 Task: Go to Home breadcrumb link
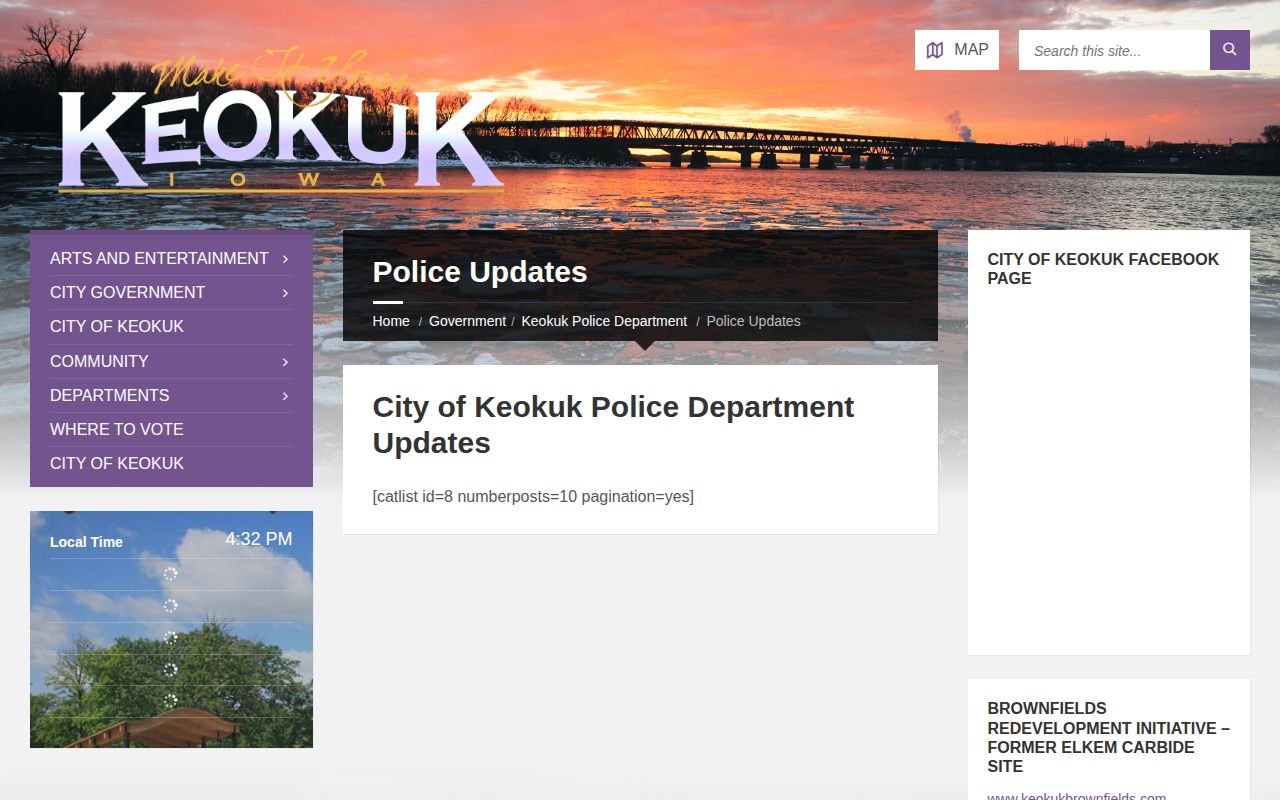pos(391,321)
